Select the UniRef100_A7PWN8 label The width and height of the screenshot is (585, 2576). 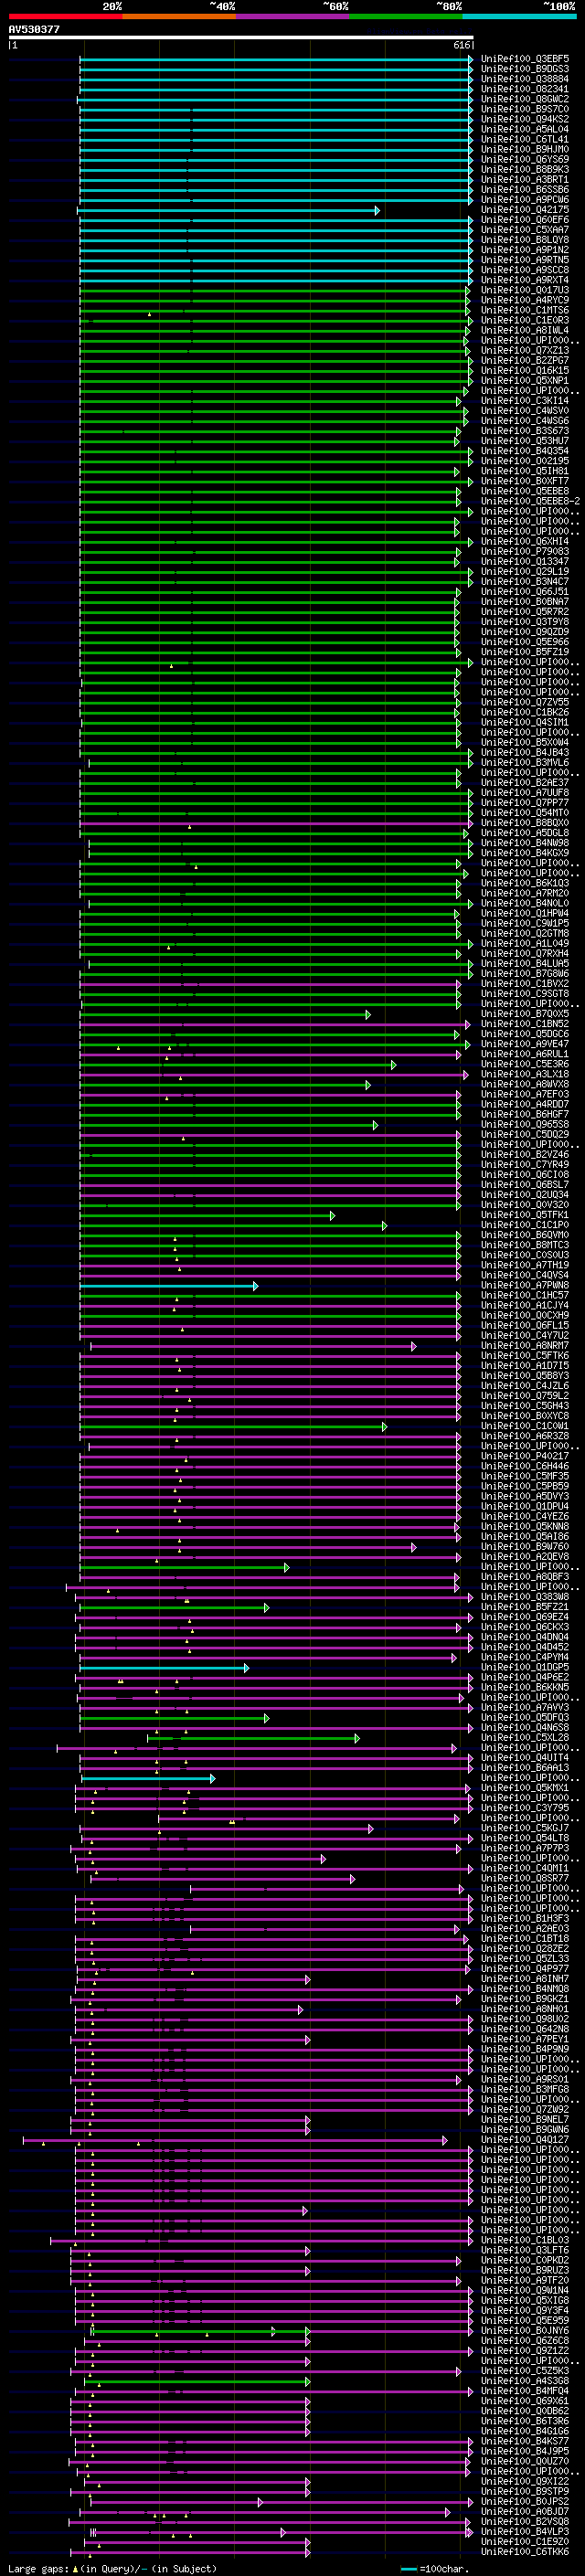click(525, 1285)
